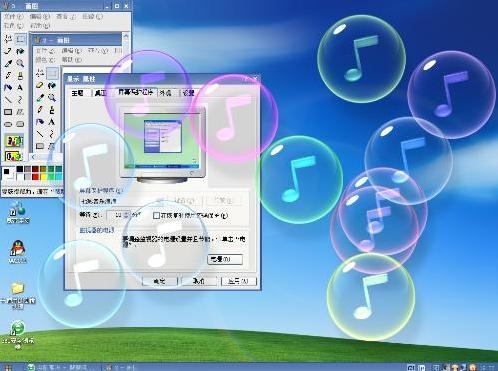Select the Free-Form Select tool in Paint
The width and height of the screenshot is (498, 371).
(x=8, y=39)
